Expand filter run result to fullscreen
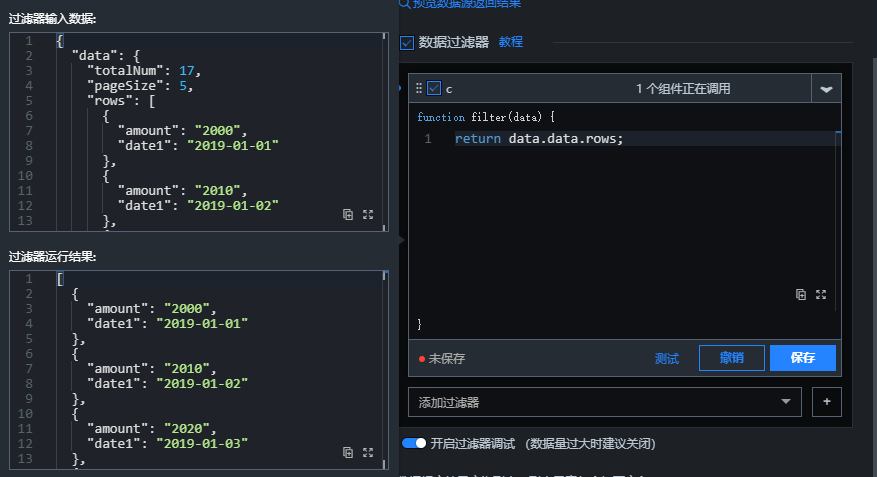 [368, 452]
